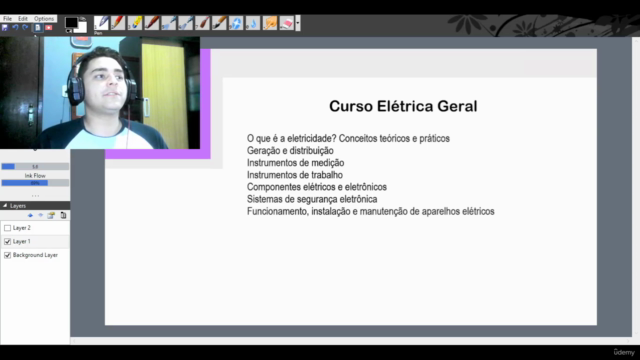Select the water drop blur tool
Screen dimensions: 640x360
[253, 23]
